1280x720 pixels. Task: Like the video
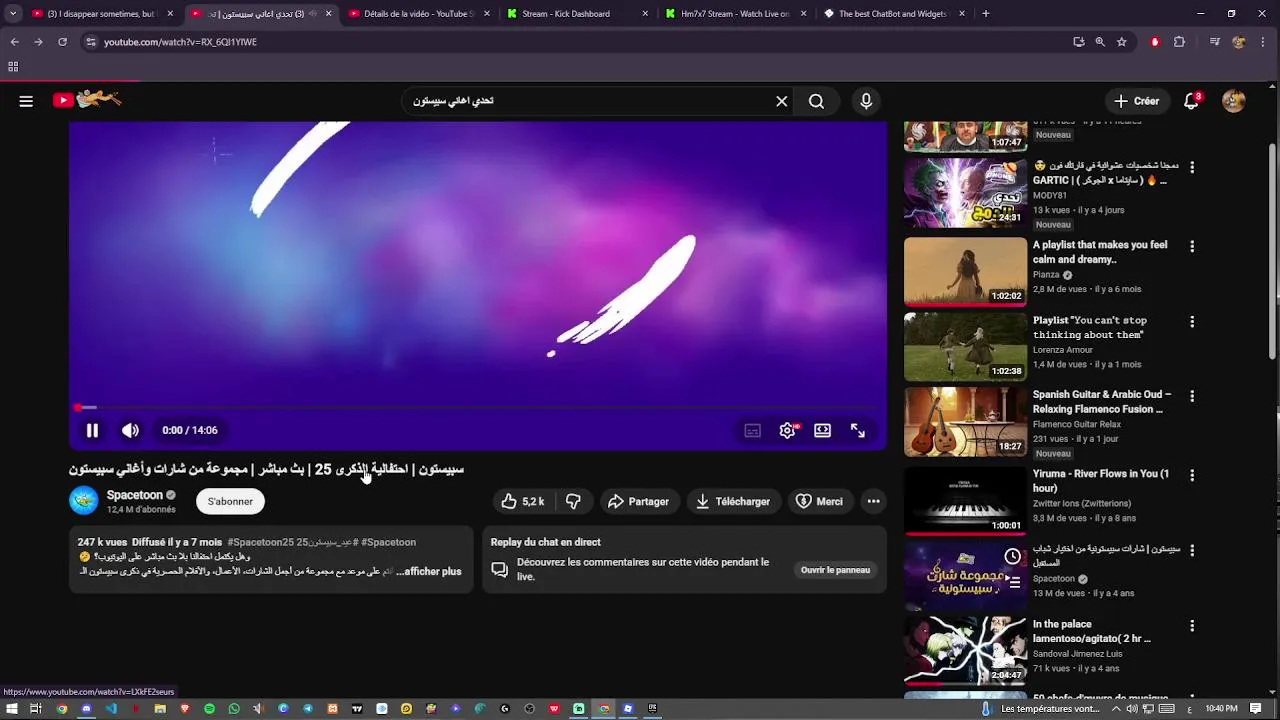523,501
